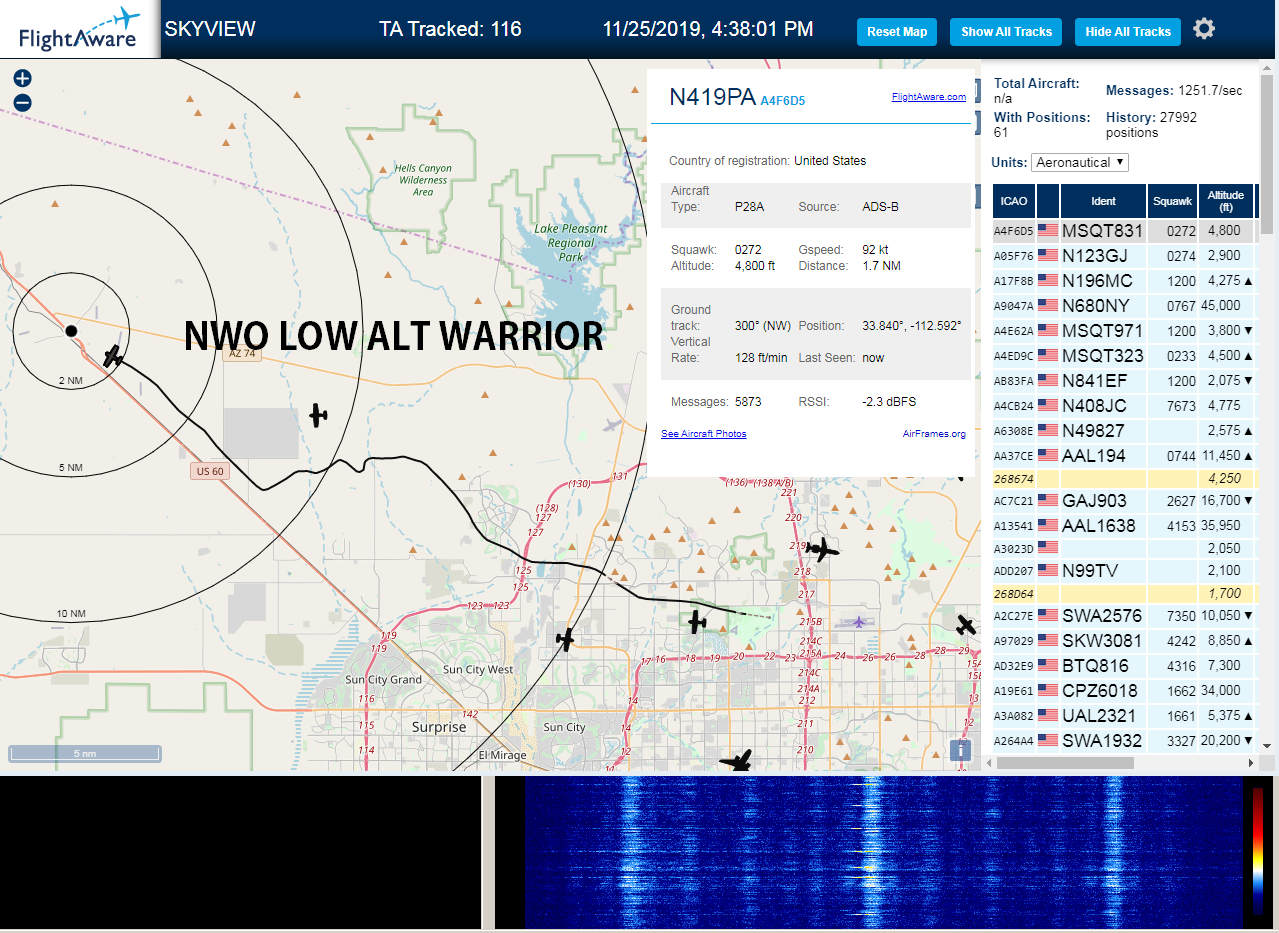Select the AAL1638 aircraft row
This screenshot has width=1279, height=933.
pos(1124,526)
